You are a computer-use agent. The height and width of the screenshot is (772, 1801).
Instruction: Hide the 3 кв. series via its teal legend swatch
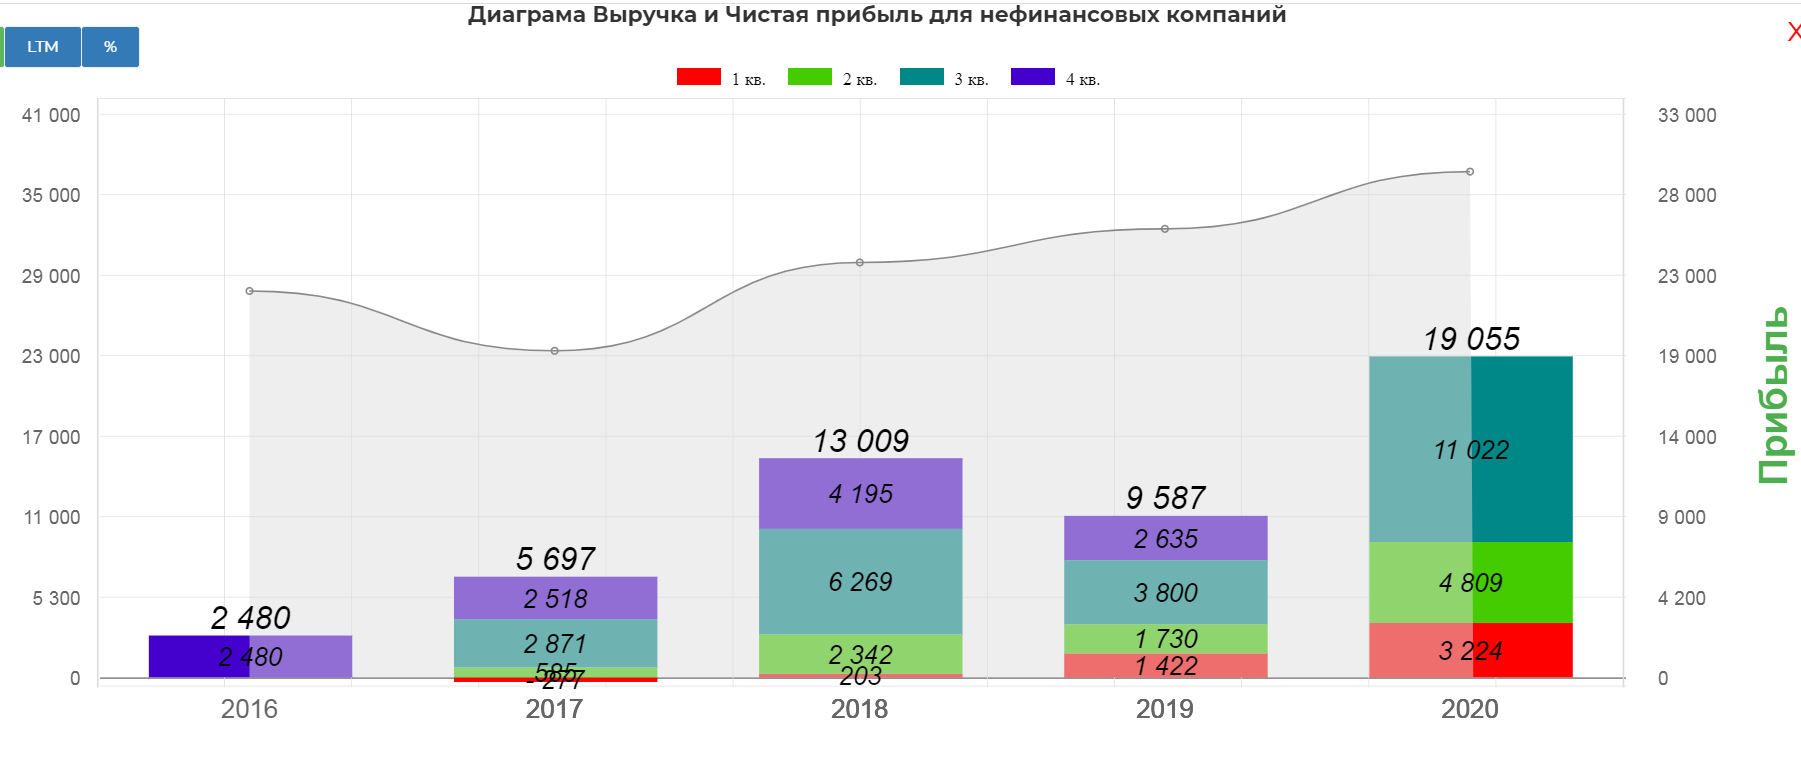coord(921,77)
